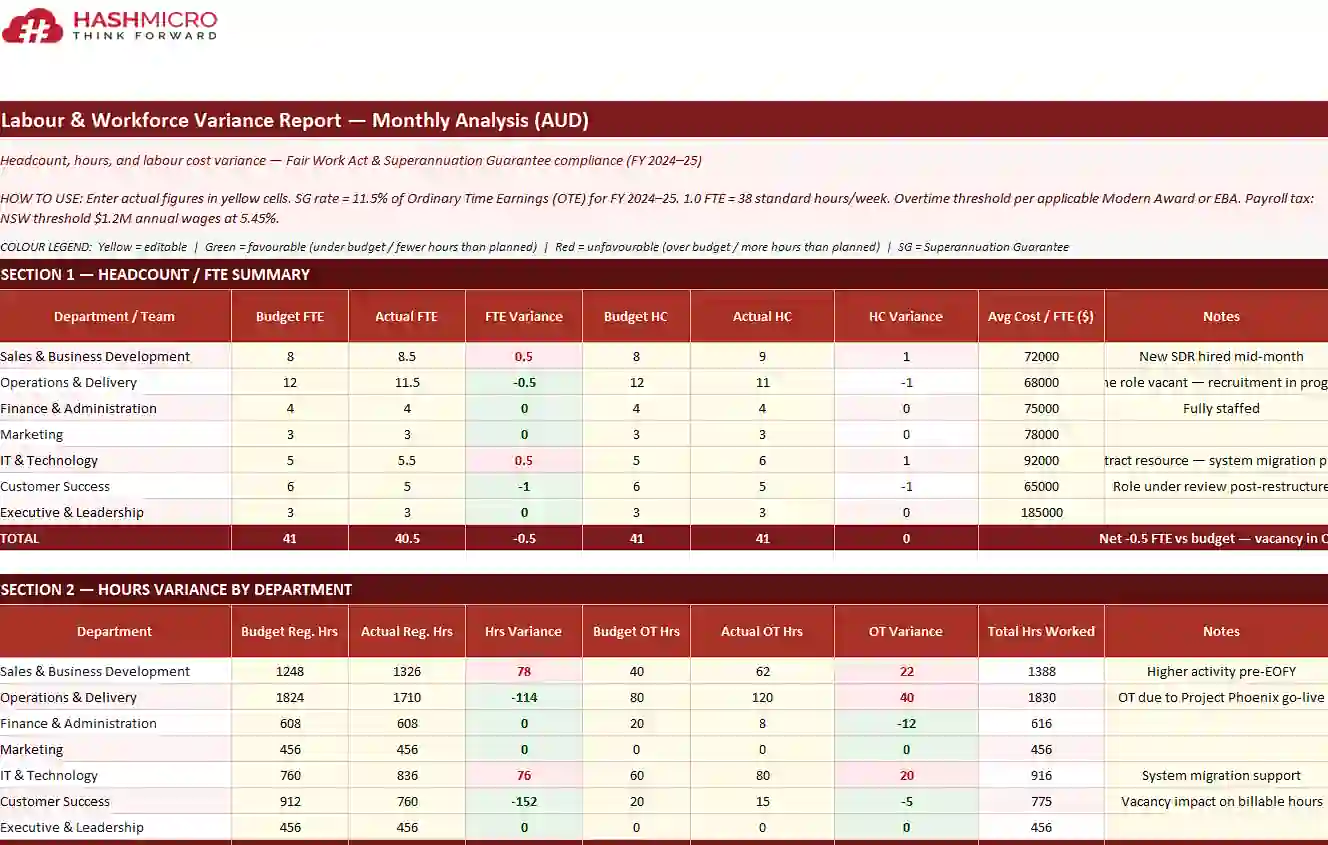Click the HashMicro Think Forward logo text

click(143, 25)
